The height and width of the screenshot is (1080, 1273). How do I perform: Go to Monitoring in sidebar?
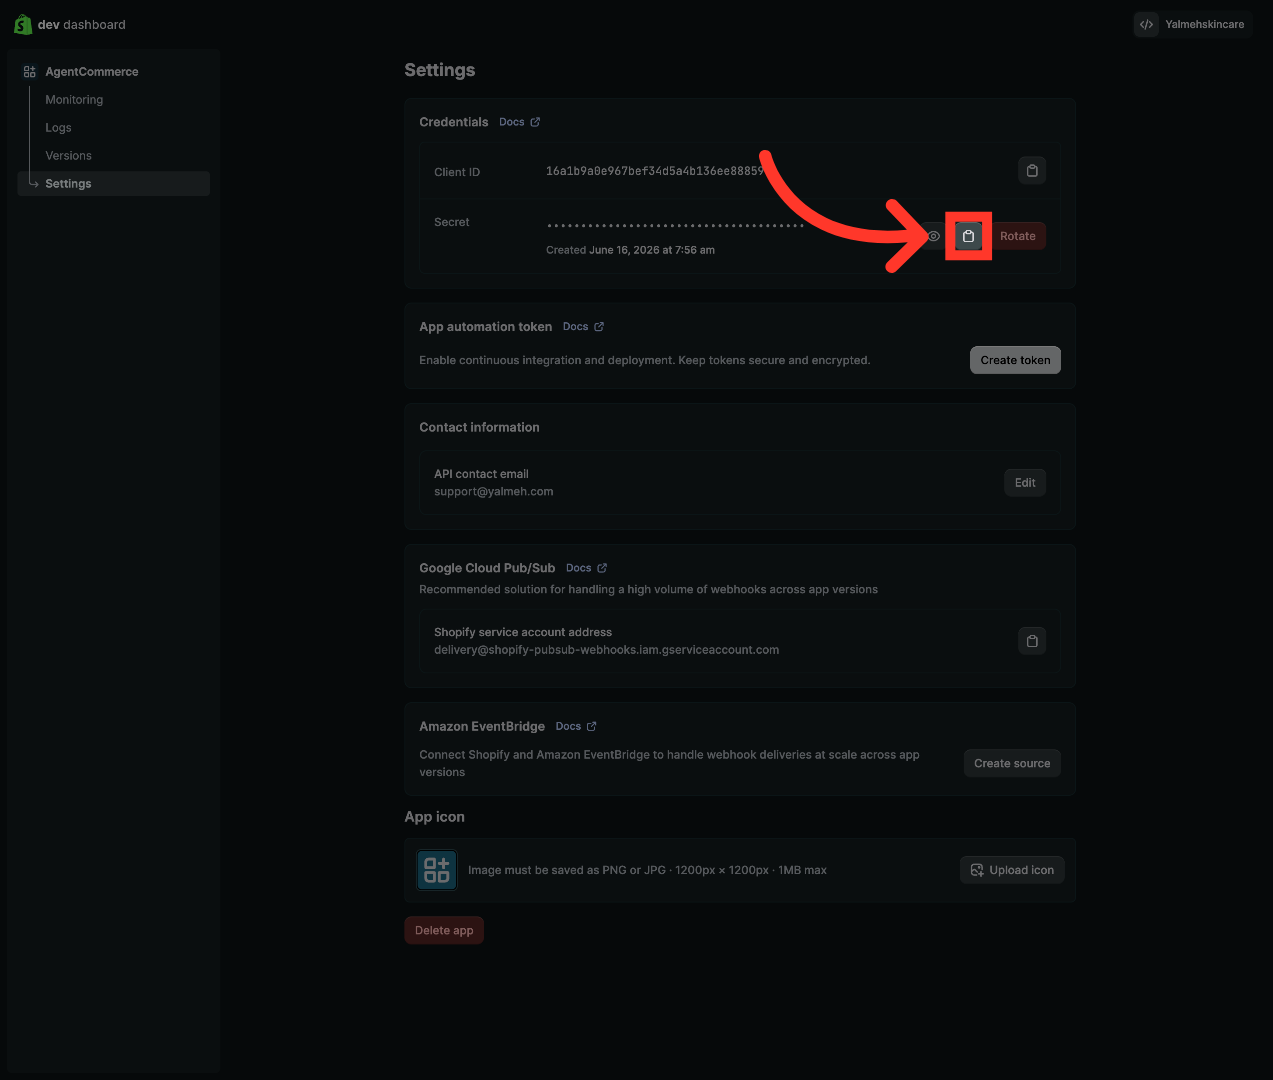[x=74, y=100]
